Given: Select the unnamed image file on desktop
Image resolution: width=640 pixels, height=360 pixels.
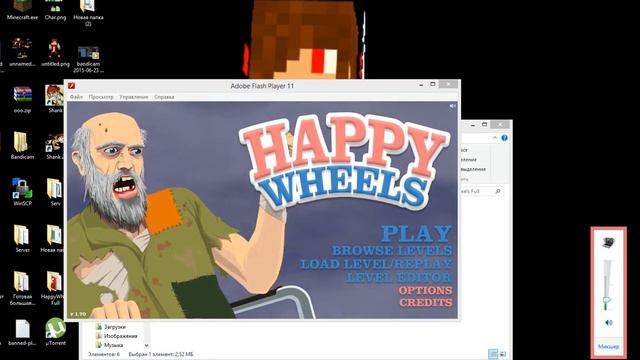Looking at the screenshot, I should (x=22, y=52).
